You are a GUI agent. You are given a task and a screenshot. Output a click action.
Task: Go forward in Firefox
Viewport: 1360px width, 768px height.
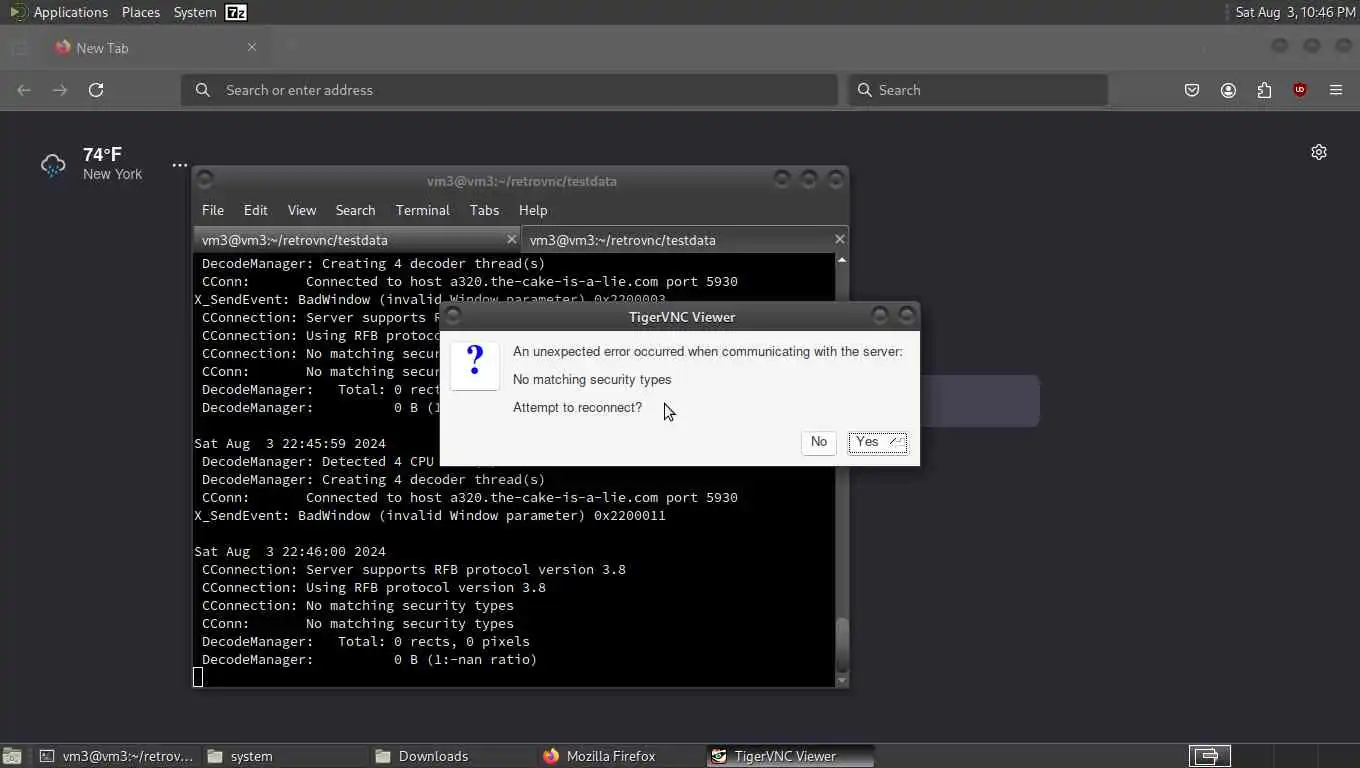[x=60, y=90]
